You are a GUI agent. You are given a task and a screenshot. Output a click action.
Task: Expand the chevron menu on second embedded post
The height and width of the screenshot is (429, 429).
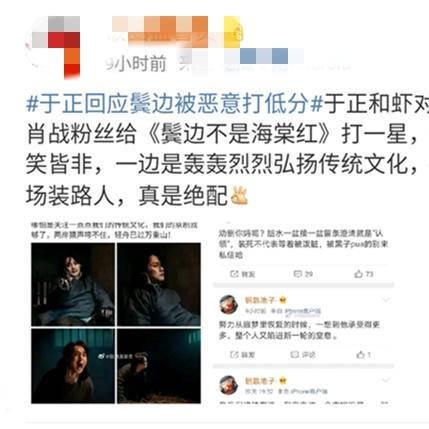coord(386,300)
